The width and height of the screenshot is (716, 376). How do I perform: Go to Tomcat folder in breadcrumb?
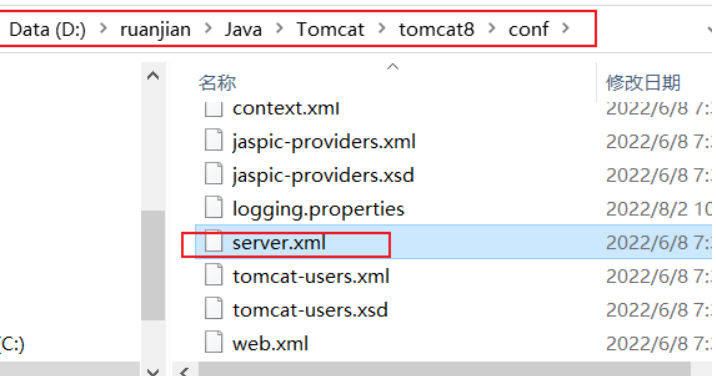pyautogui.click(x=330, y=30)
